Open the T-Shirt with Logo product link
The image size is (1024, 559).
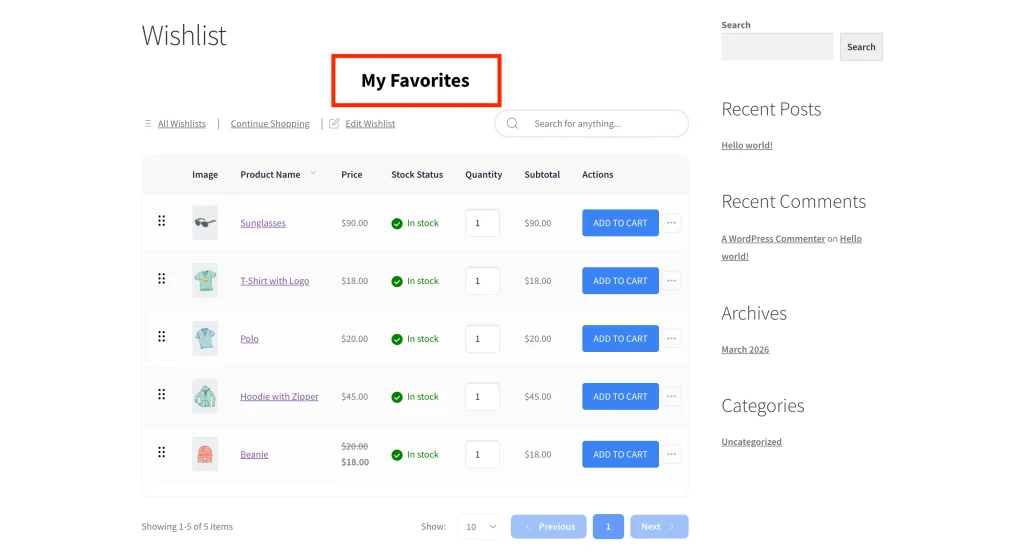(274, 281)
